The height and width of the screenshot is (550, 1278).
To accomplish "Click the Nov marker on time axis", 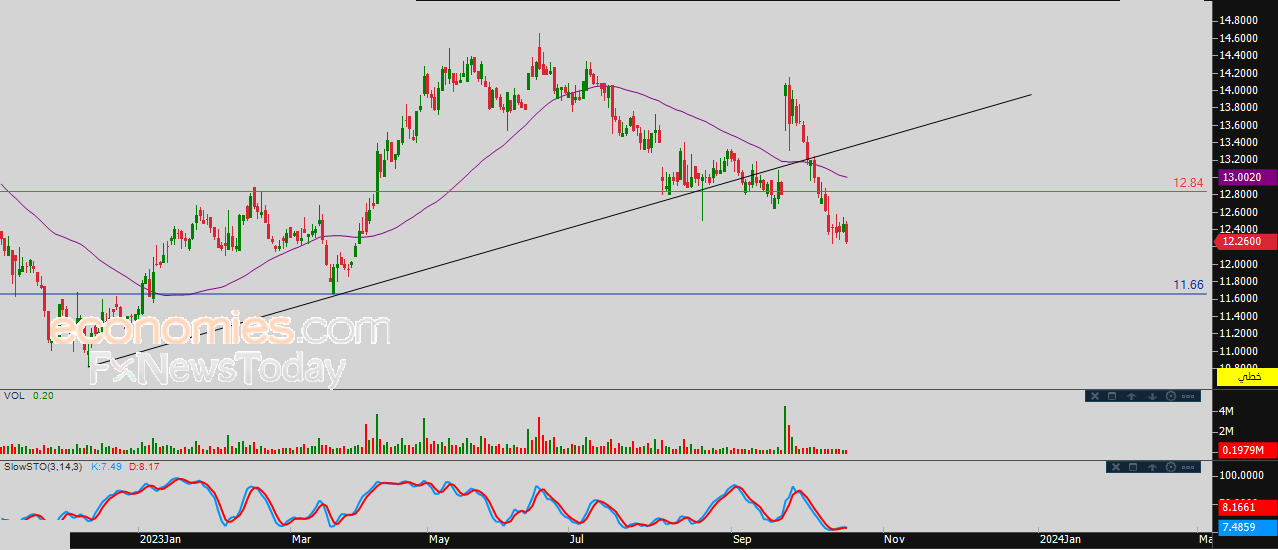I will (894, 539).
